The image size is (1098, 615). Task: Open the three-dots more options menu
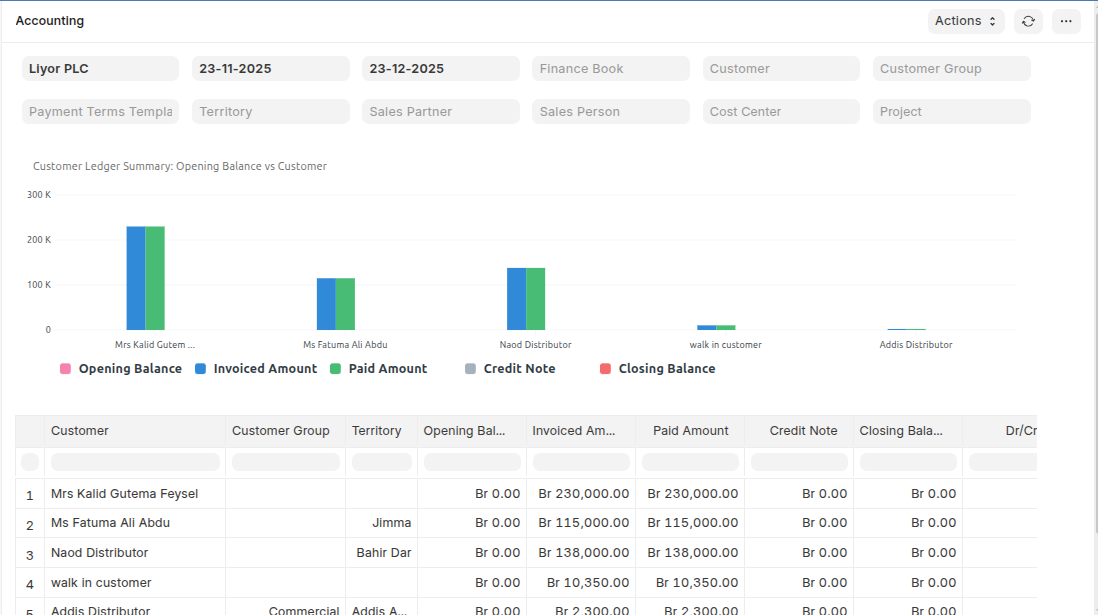[x=1066, y=21]
